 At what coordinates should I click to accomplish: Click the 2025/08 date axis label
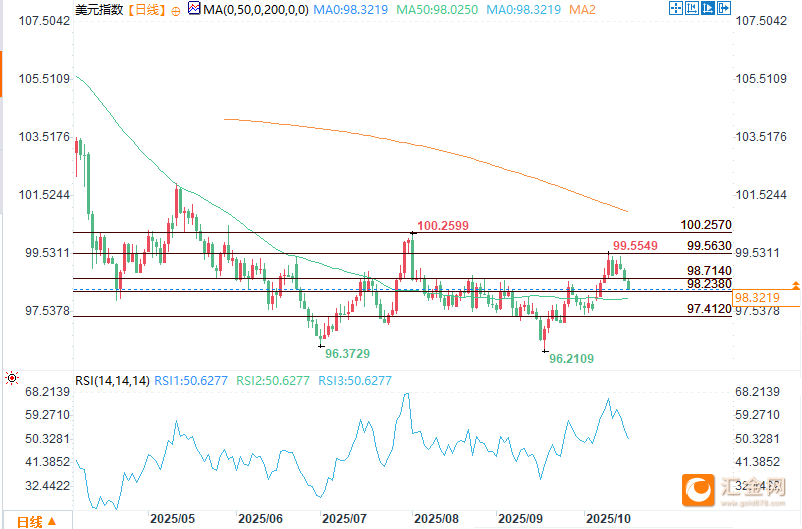click(x=436, y=519)
